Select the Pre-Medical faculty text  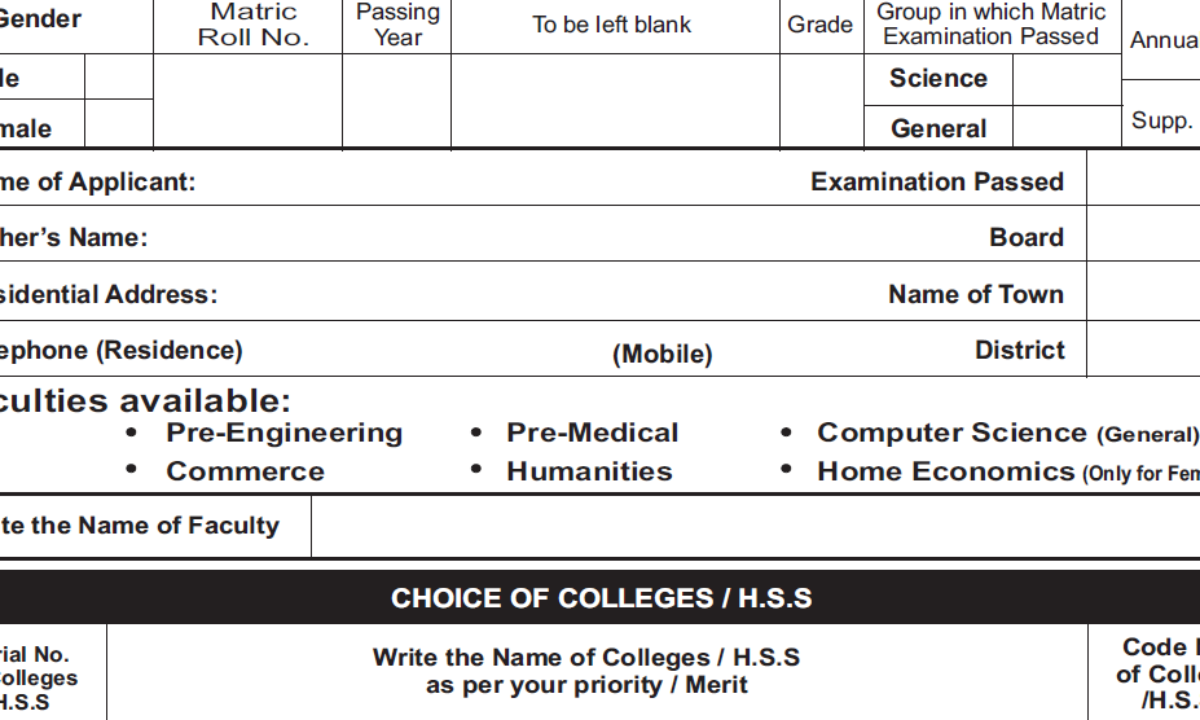pyautogui.click(x=592, y=433)
